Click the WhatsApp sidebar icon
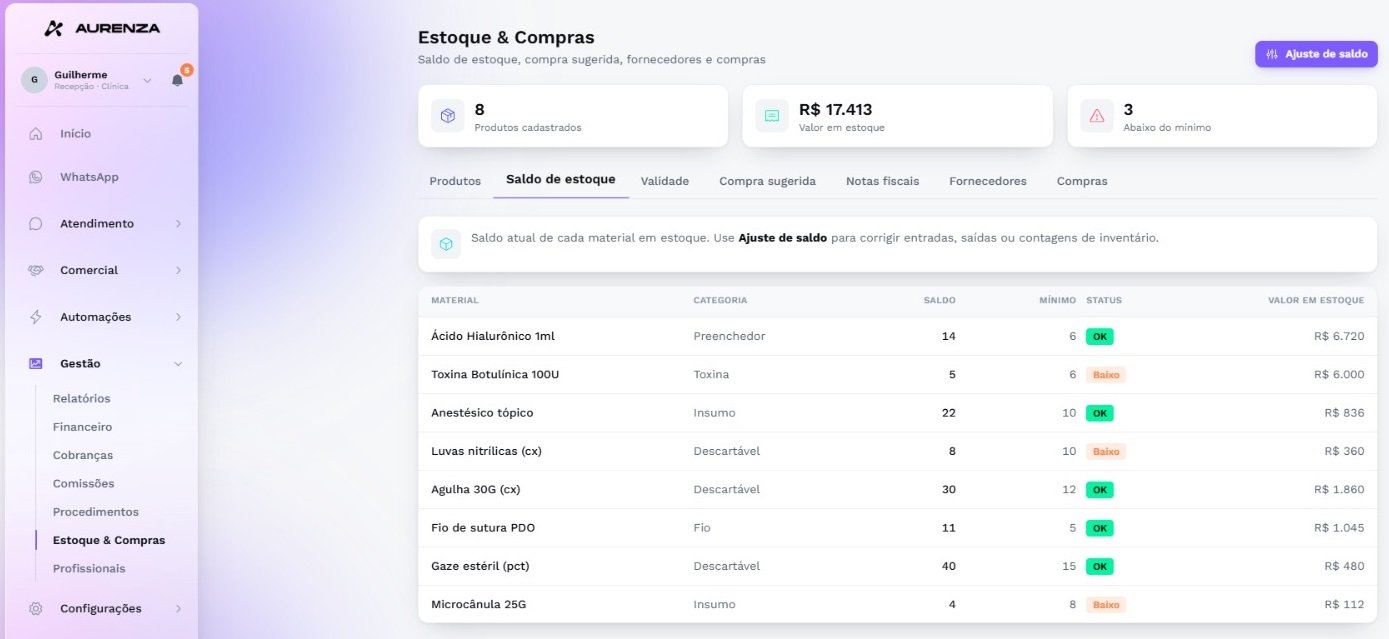The width and height of the screenshot is (1389, 639). tap(36, 177)
